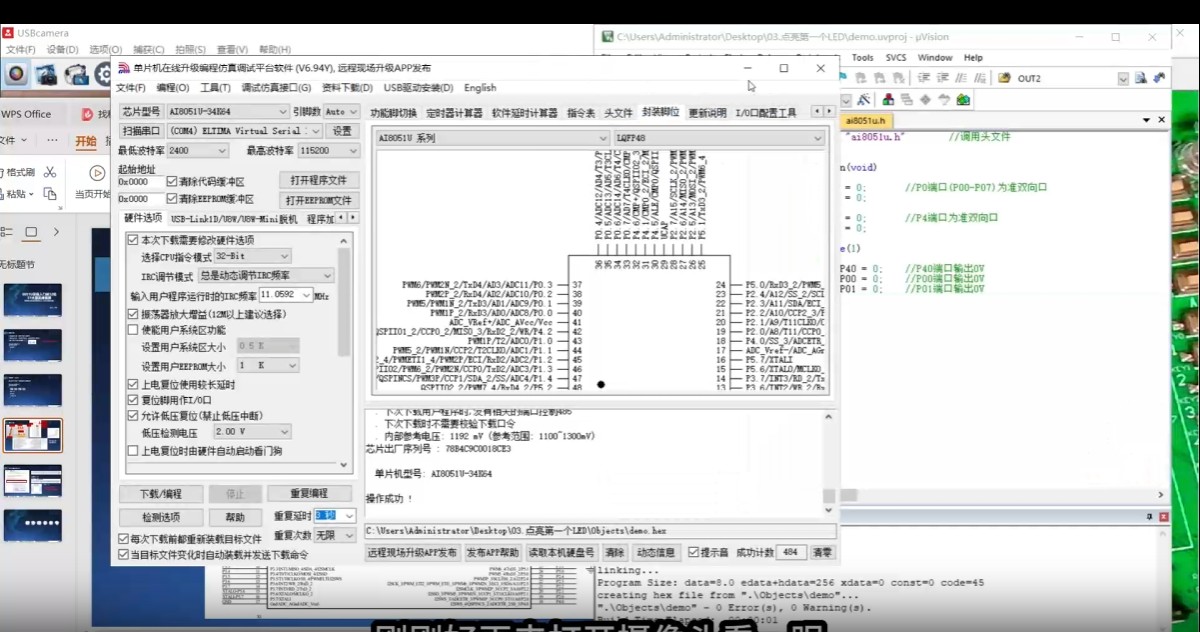Click the 重复编程 button
This screenshot has width=1200, height=632.
pos(309,494)
